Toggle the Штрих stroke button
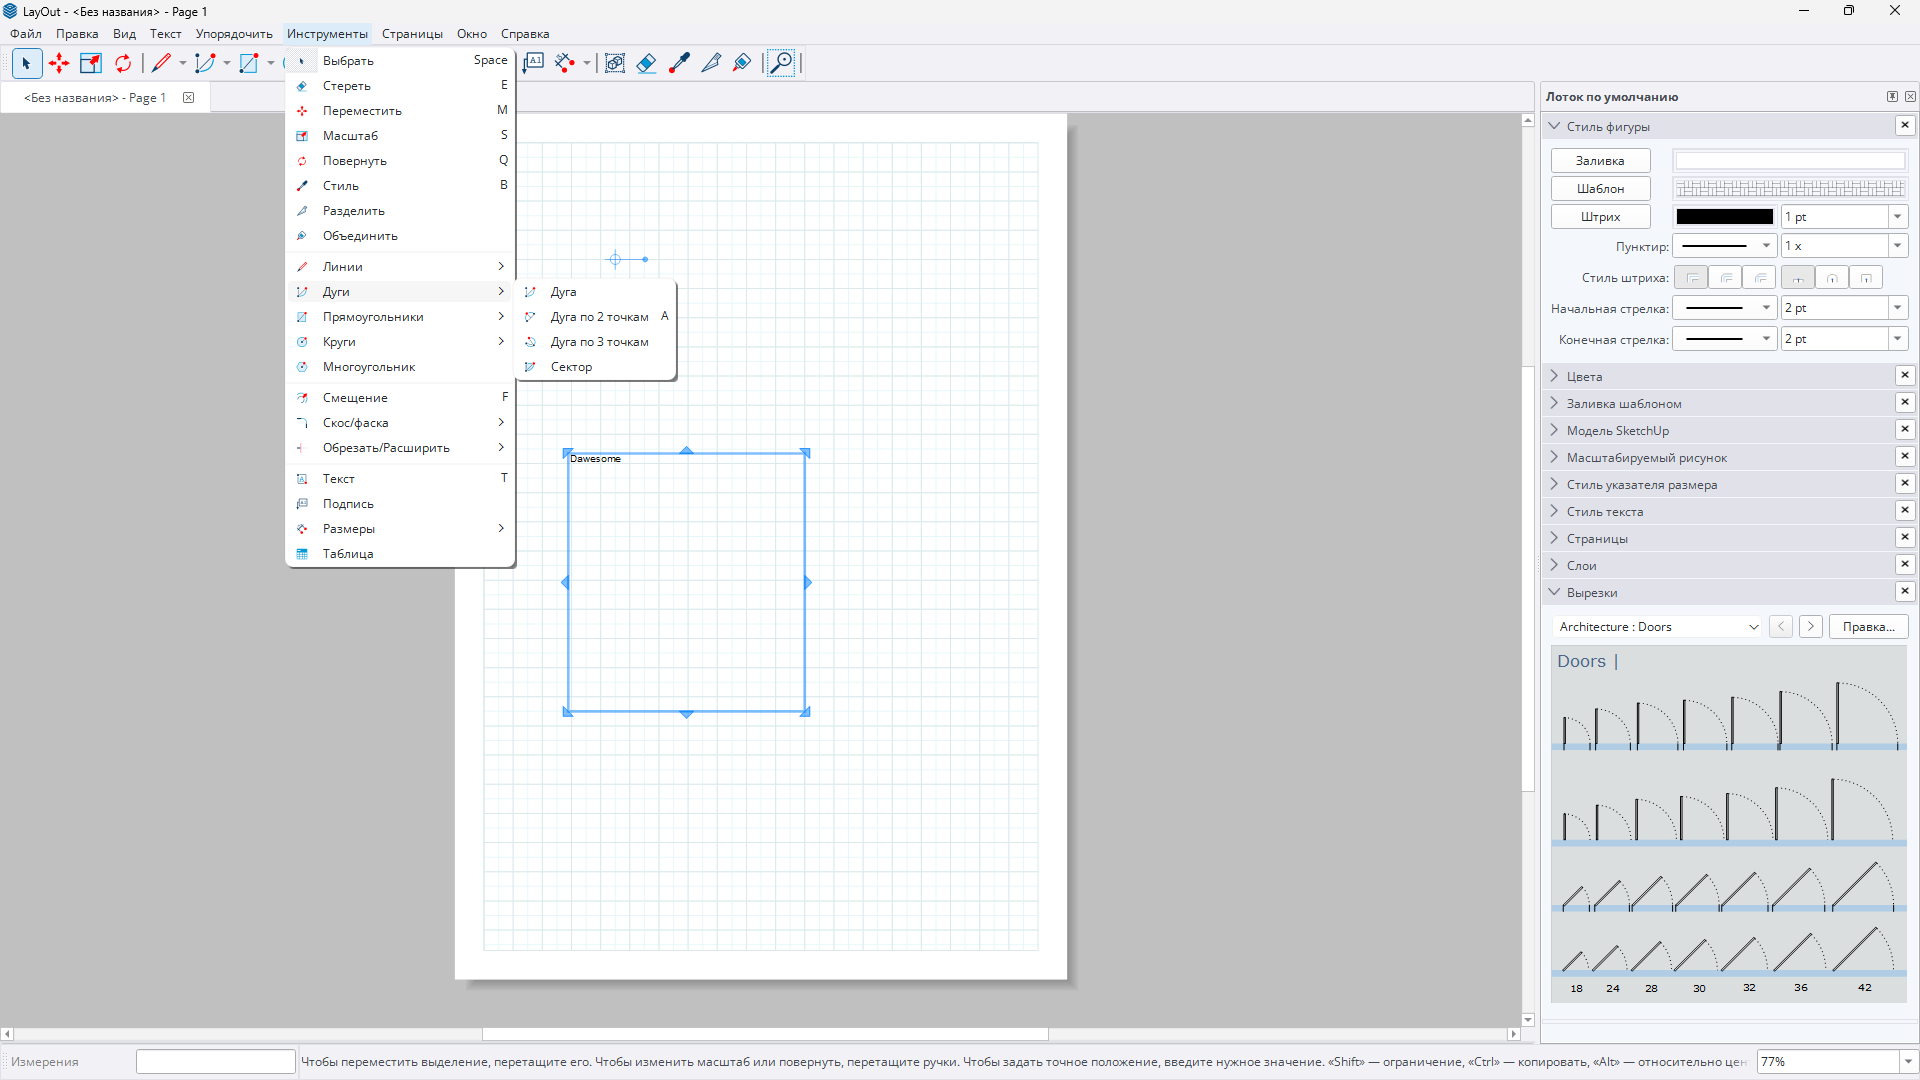The height and width of the screenshot is (1080, 1920). point(1600,217)
